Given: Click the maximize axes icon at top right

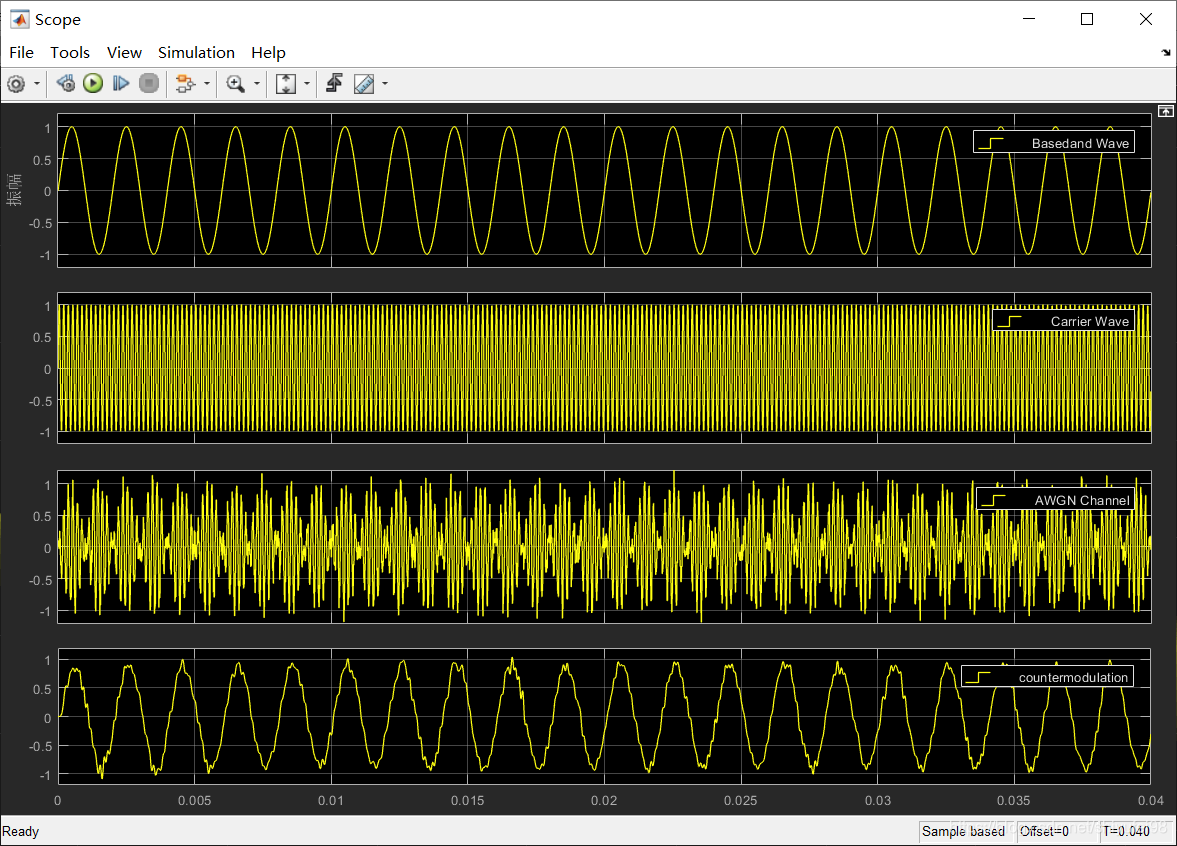Looking at the screenshot, I should (1165, 111).
